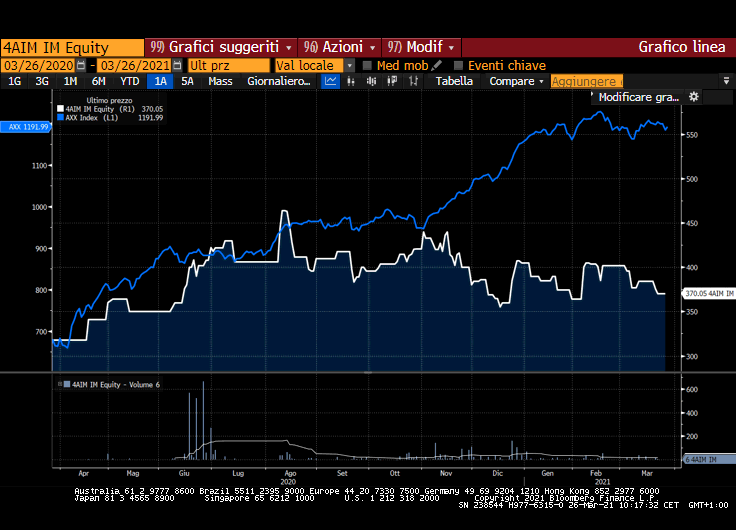Image resolution: width=736 pixels, height=530 pixels.
Task: Open the Grafici suggeriti dropdown
Action: [221, 47]
